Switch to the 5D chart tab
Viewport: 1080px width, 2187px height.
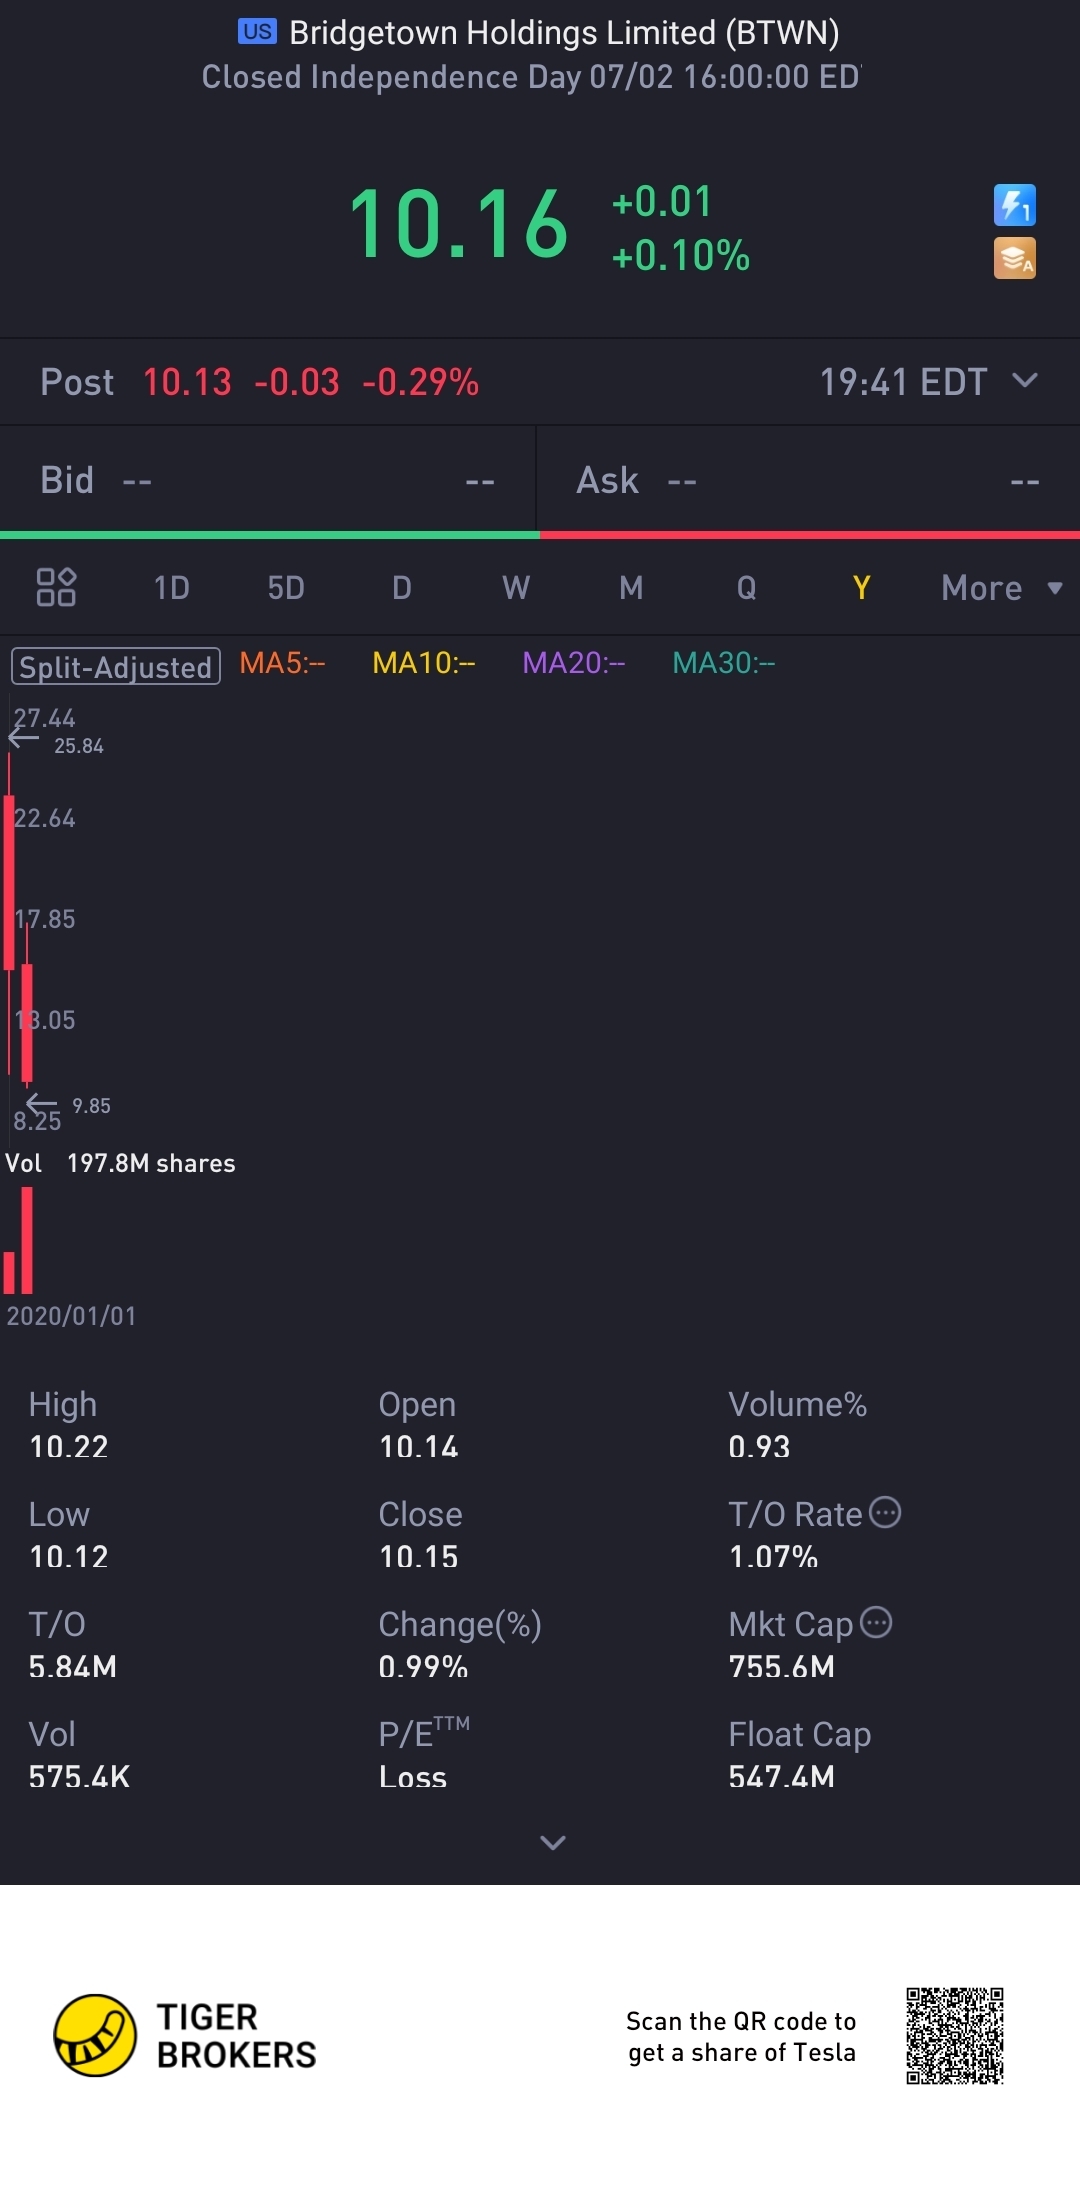point(286,588)
